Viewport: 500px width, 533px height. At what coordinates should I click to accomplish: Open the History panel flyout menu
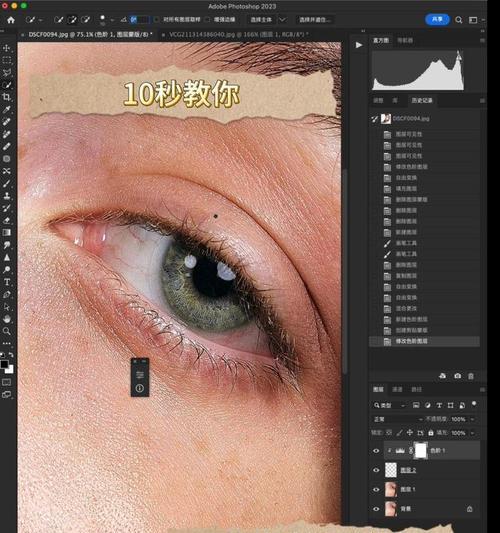(x=482, y=101)
